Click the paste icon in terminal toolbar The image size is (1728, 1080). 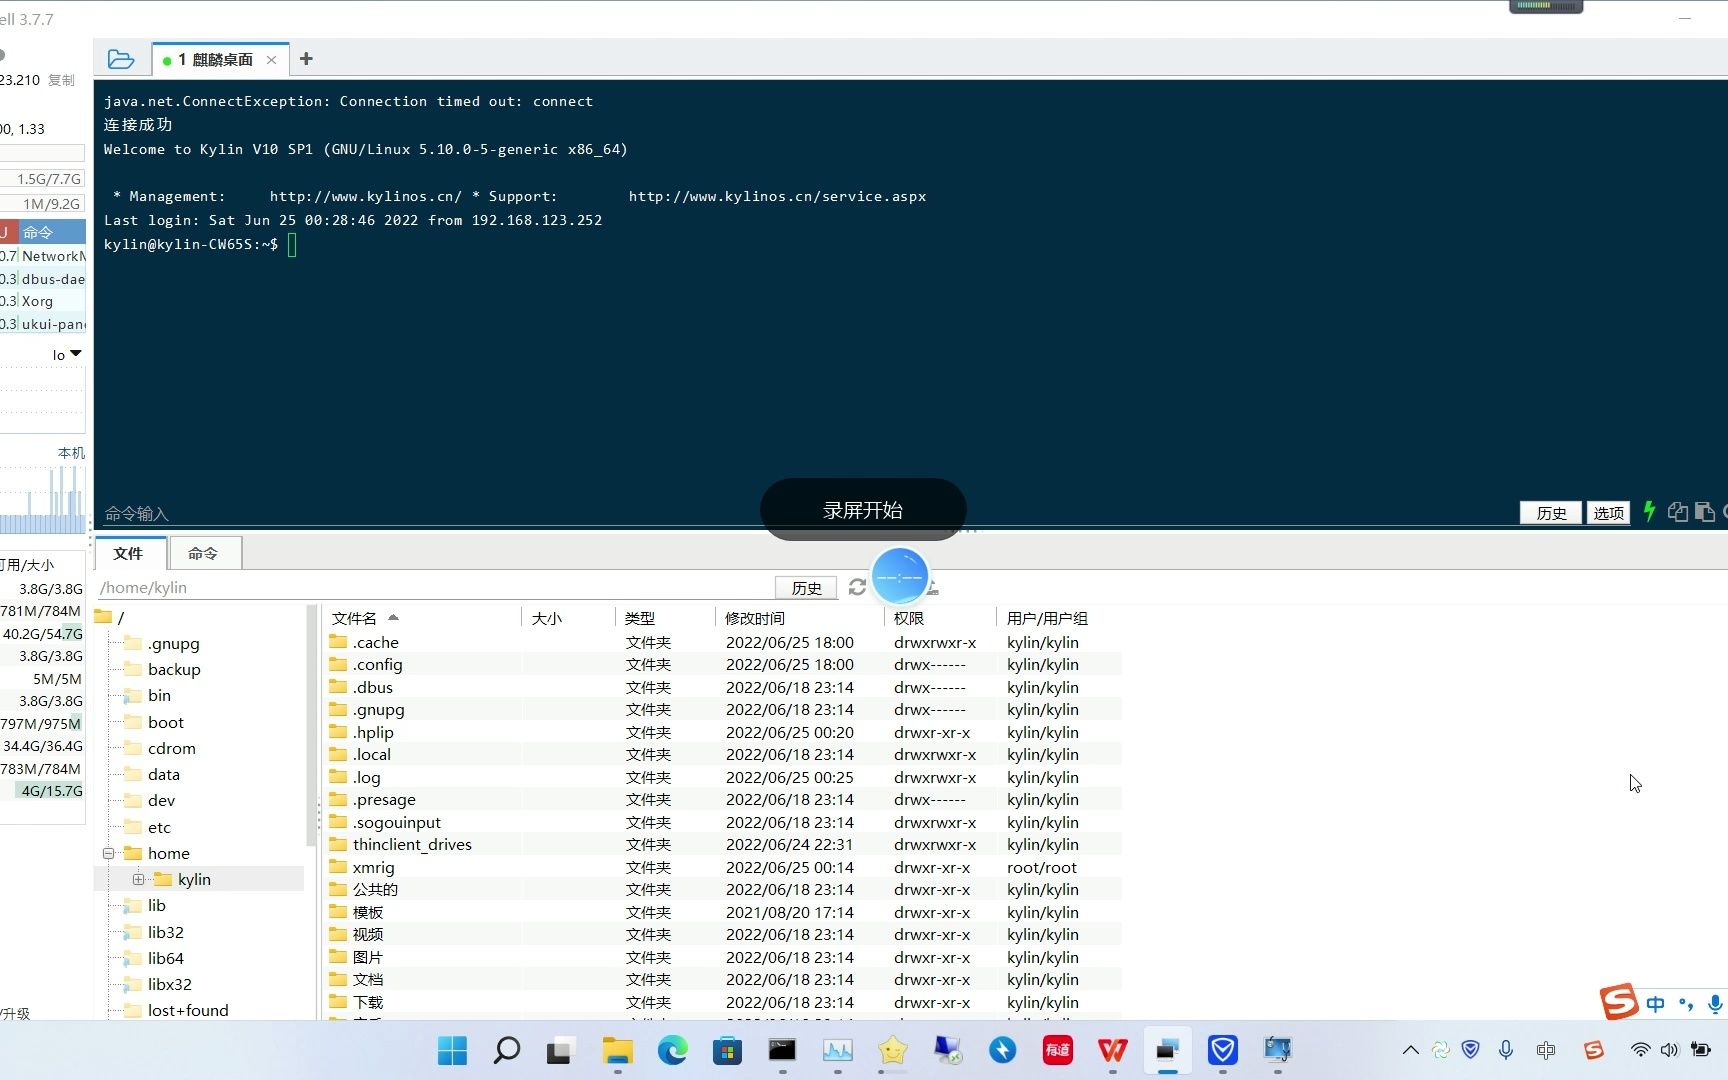click(x=1705, y=512)
